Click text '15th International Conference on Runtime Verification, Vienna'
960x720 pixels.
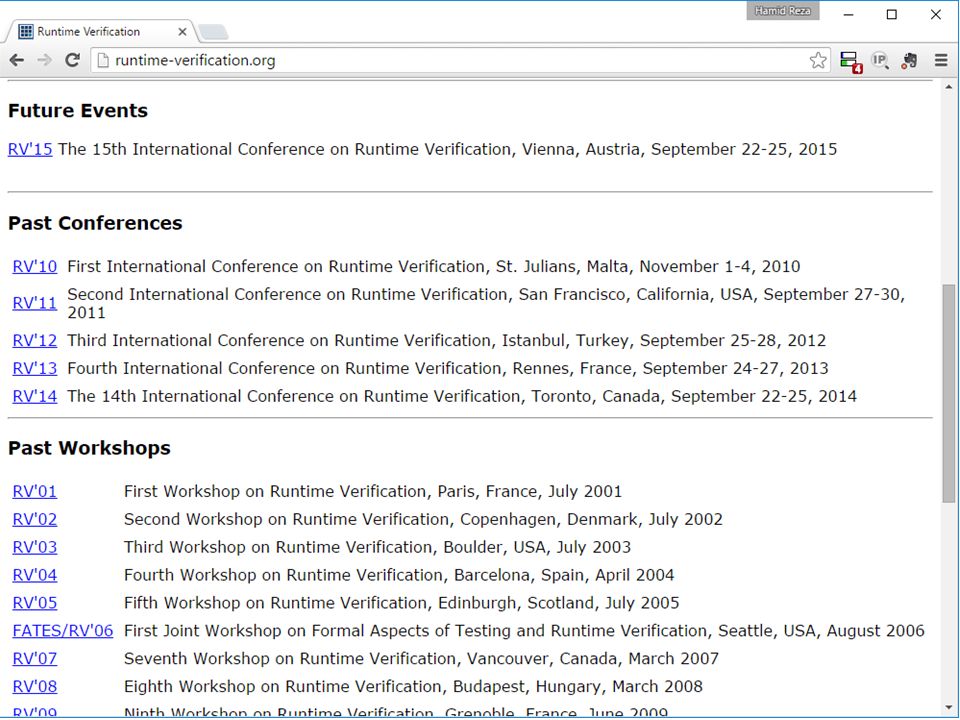tap(334, 149)
